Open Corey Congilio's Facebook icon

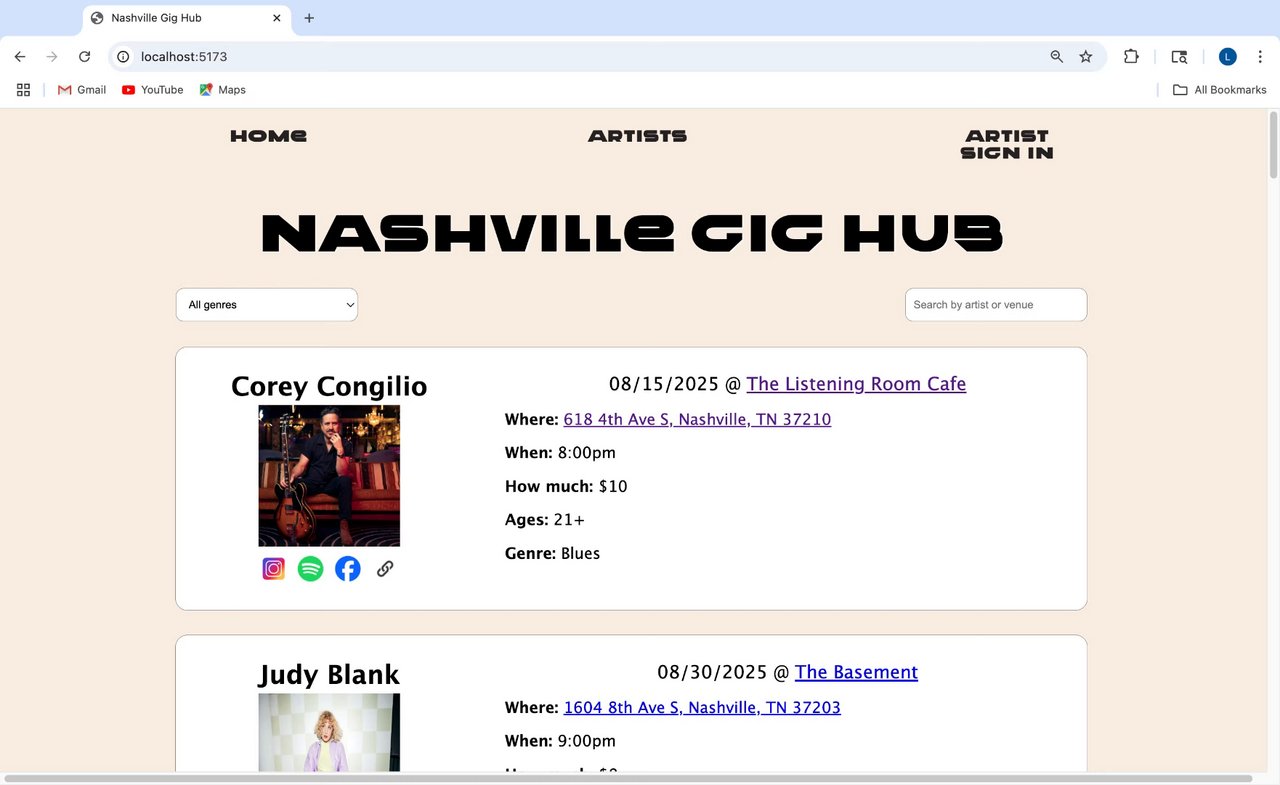click(x=348, y=569)
